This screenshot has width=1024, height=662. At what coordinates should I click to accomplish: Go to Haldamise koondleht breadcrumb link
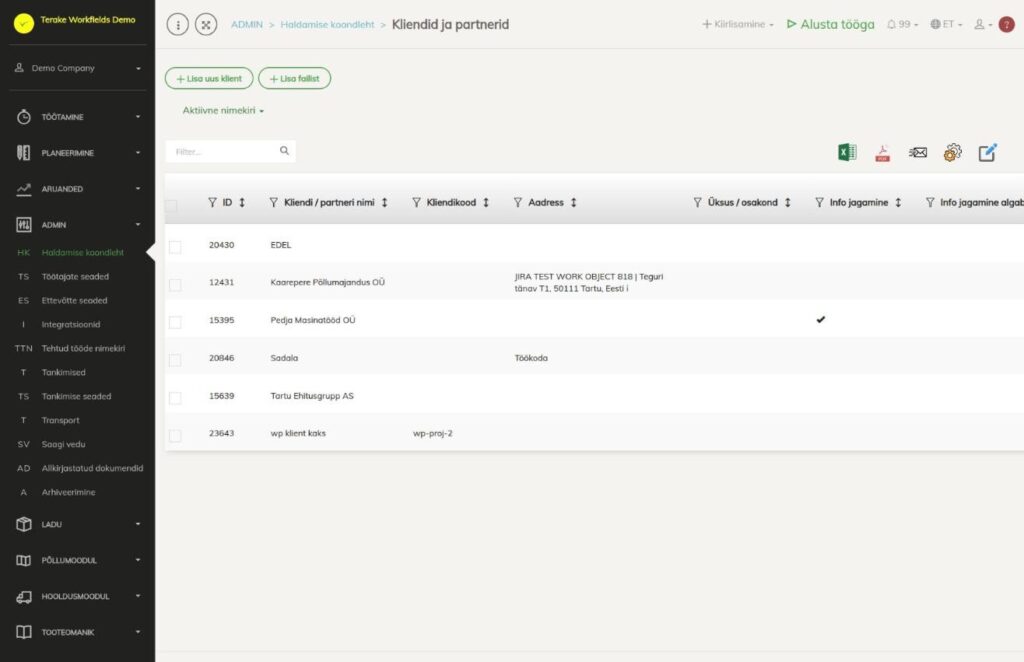coord(327,25)
